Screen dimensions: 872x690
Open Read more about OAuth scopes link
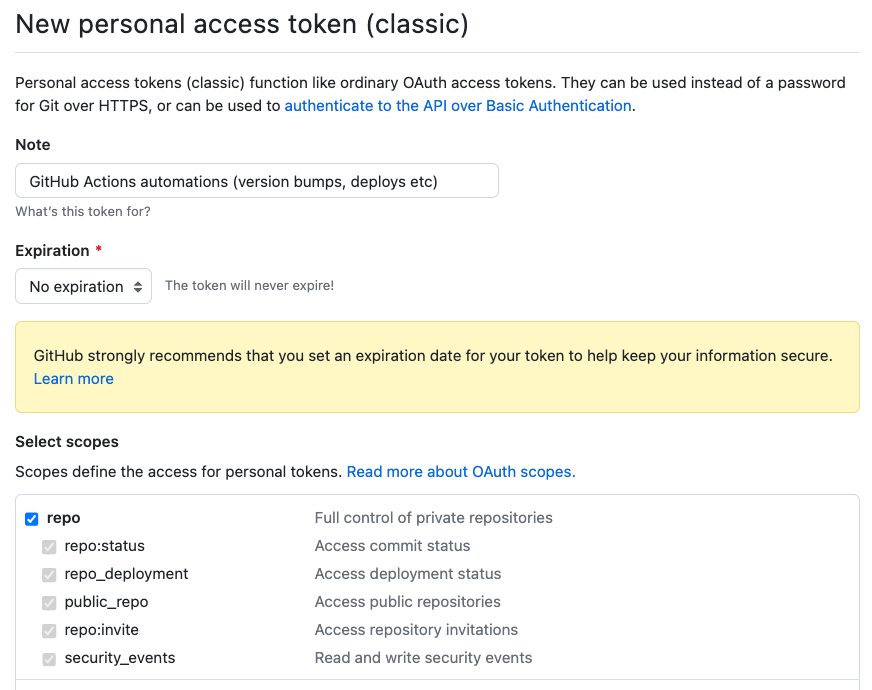click(x=461, y=472)
